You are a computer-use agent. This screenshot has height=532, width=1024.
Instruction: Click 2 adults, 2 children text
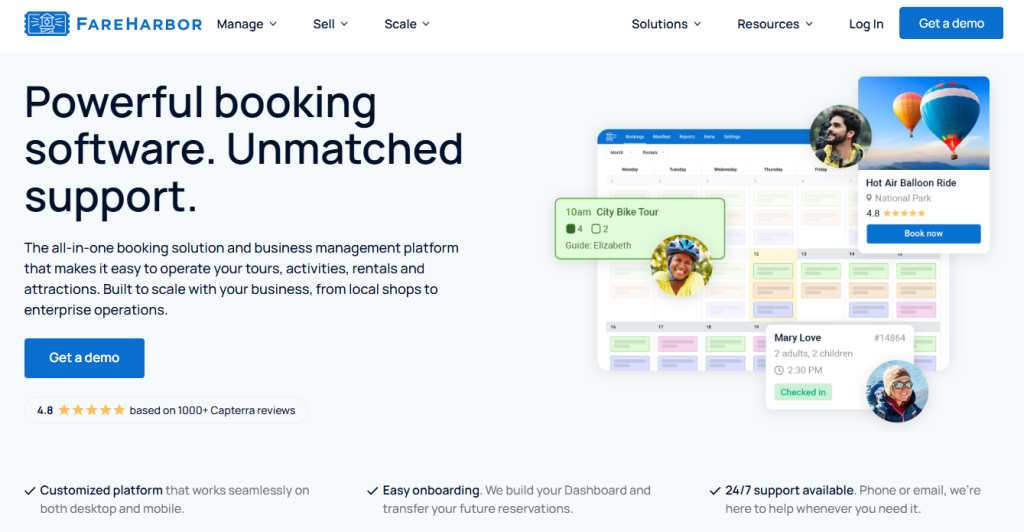click(813, 354)
